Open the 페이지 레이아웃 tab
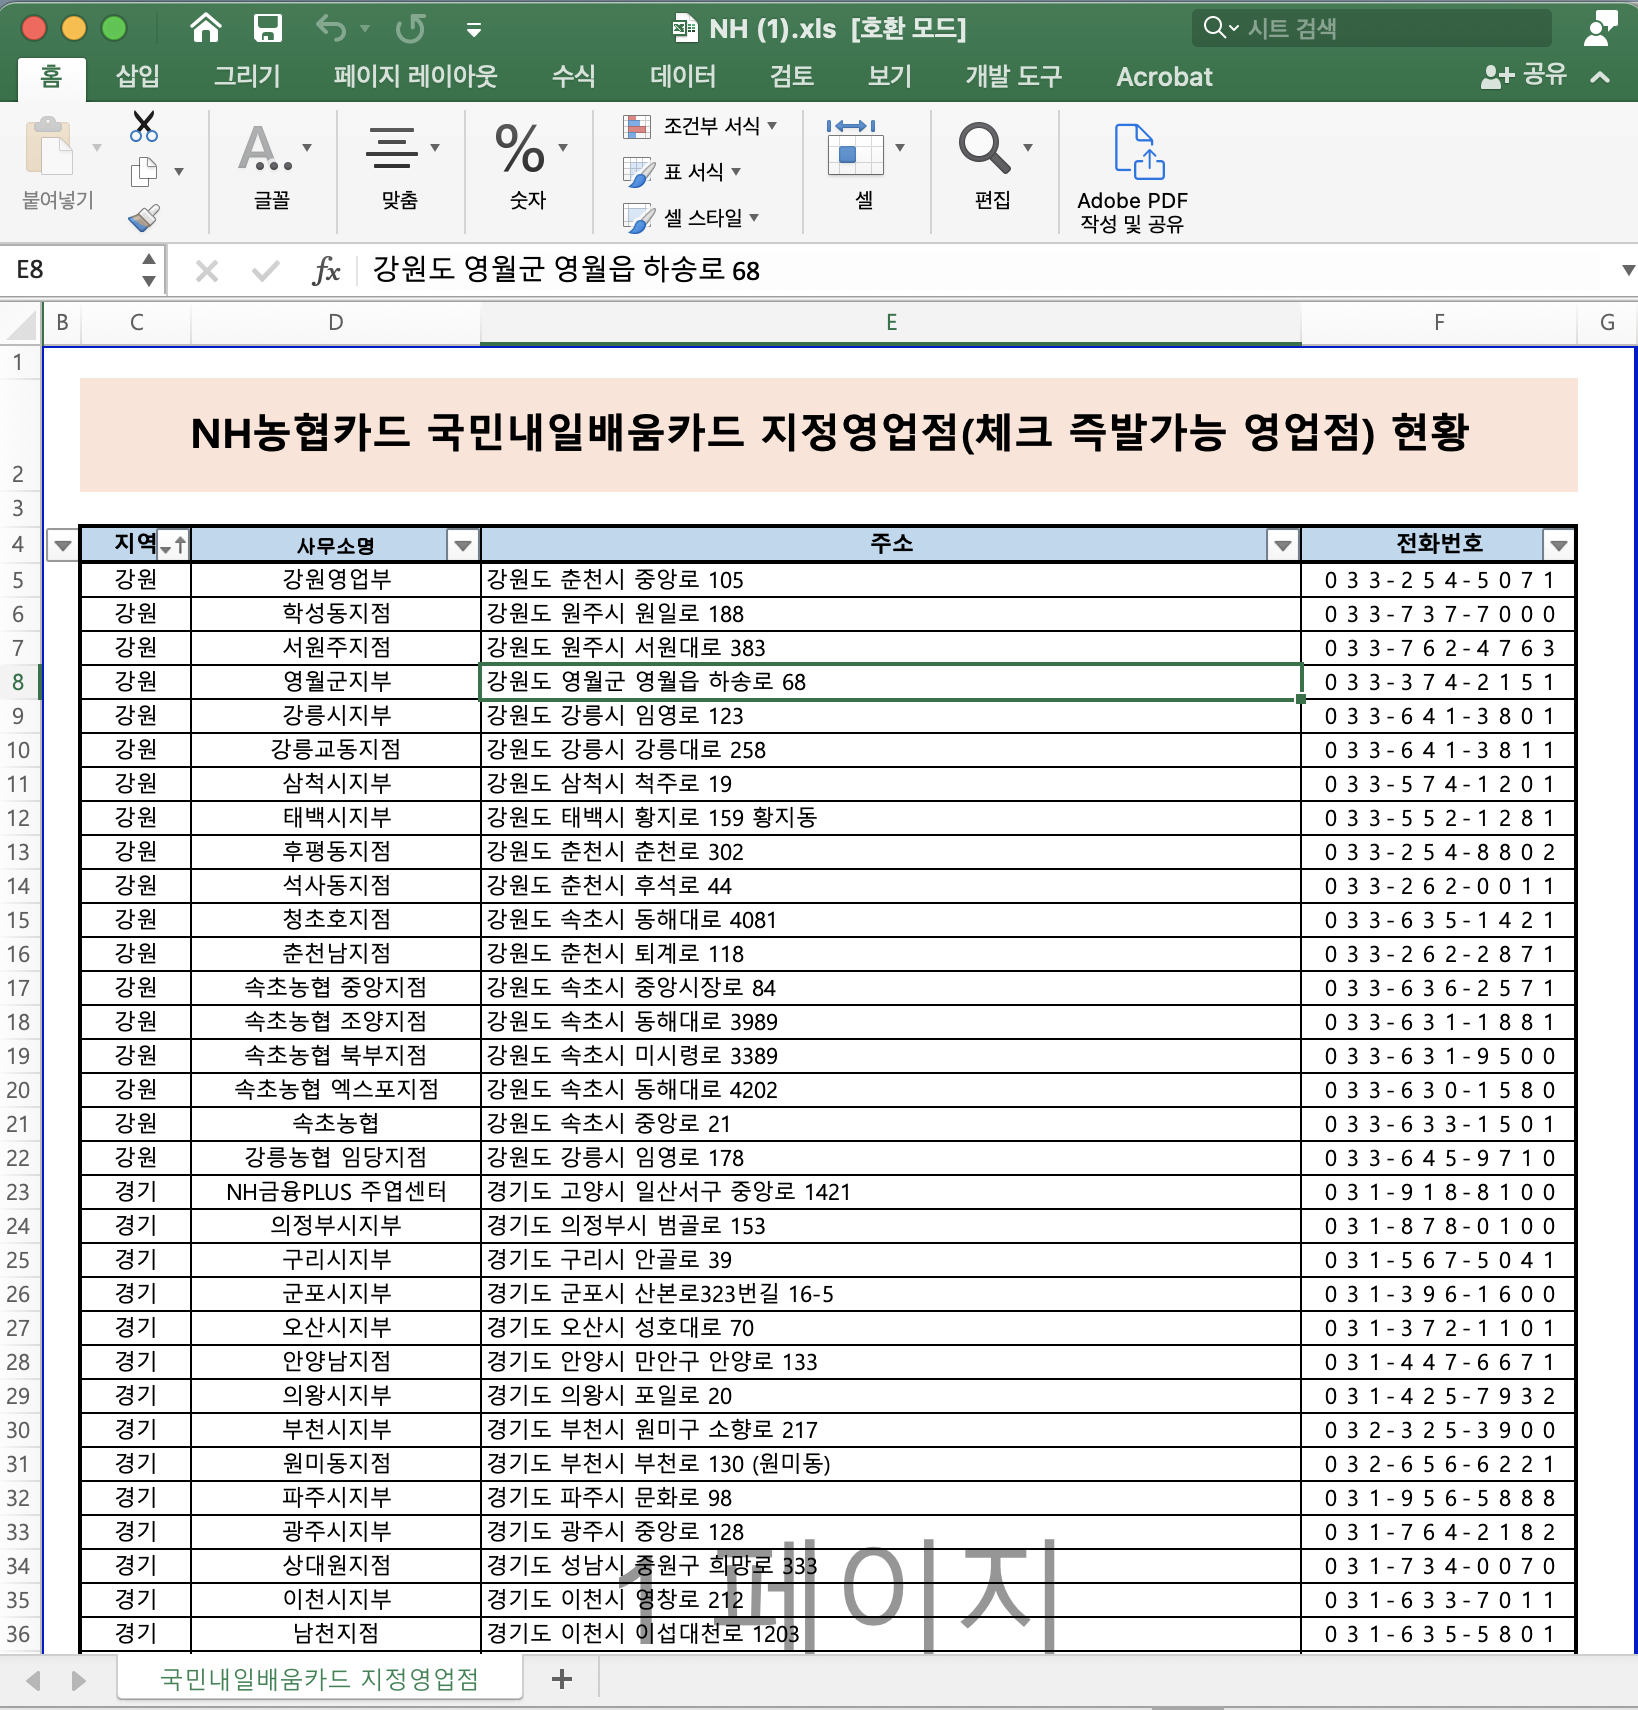This screenshot has height=1710, width=1638. 415,77
